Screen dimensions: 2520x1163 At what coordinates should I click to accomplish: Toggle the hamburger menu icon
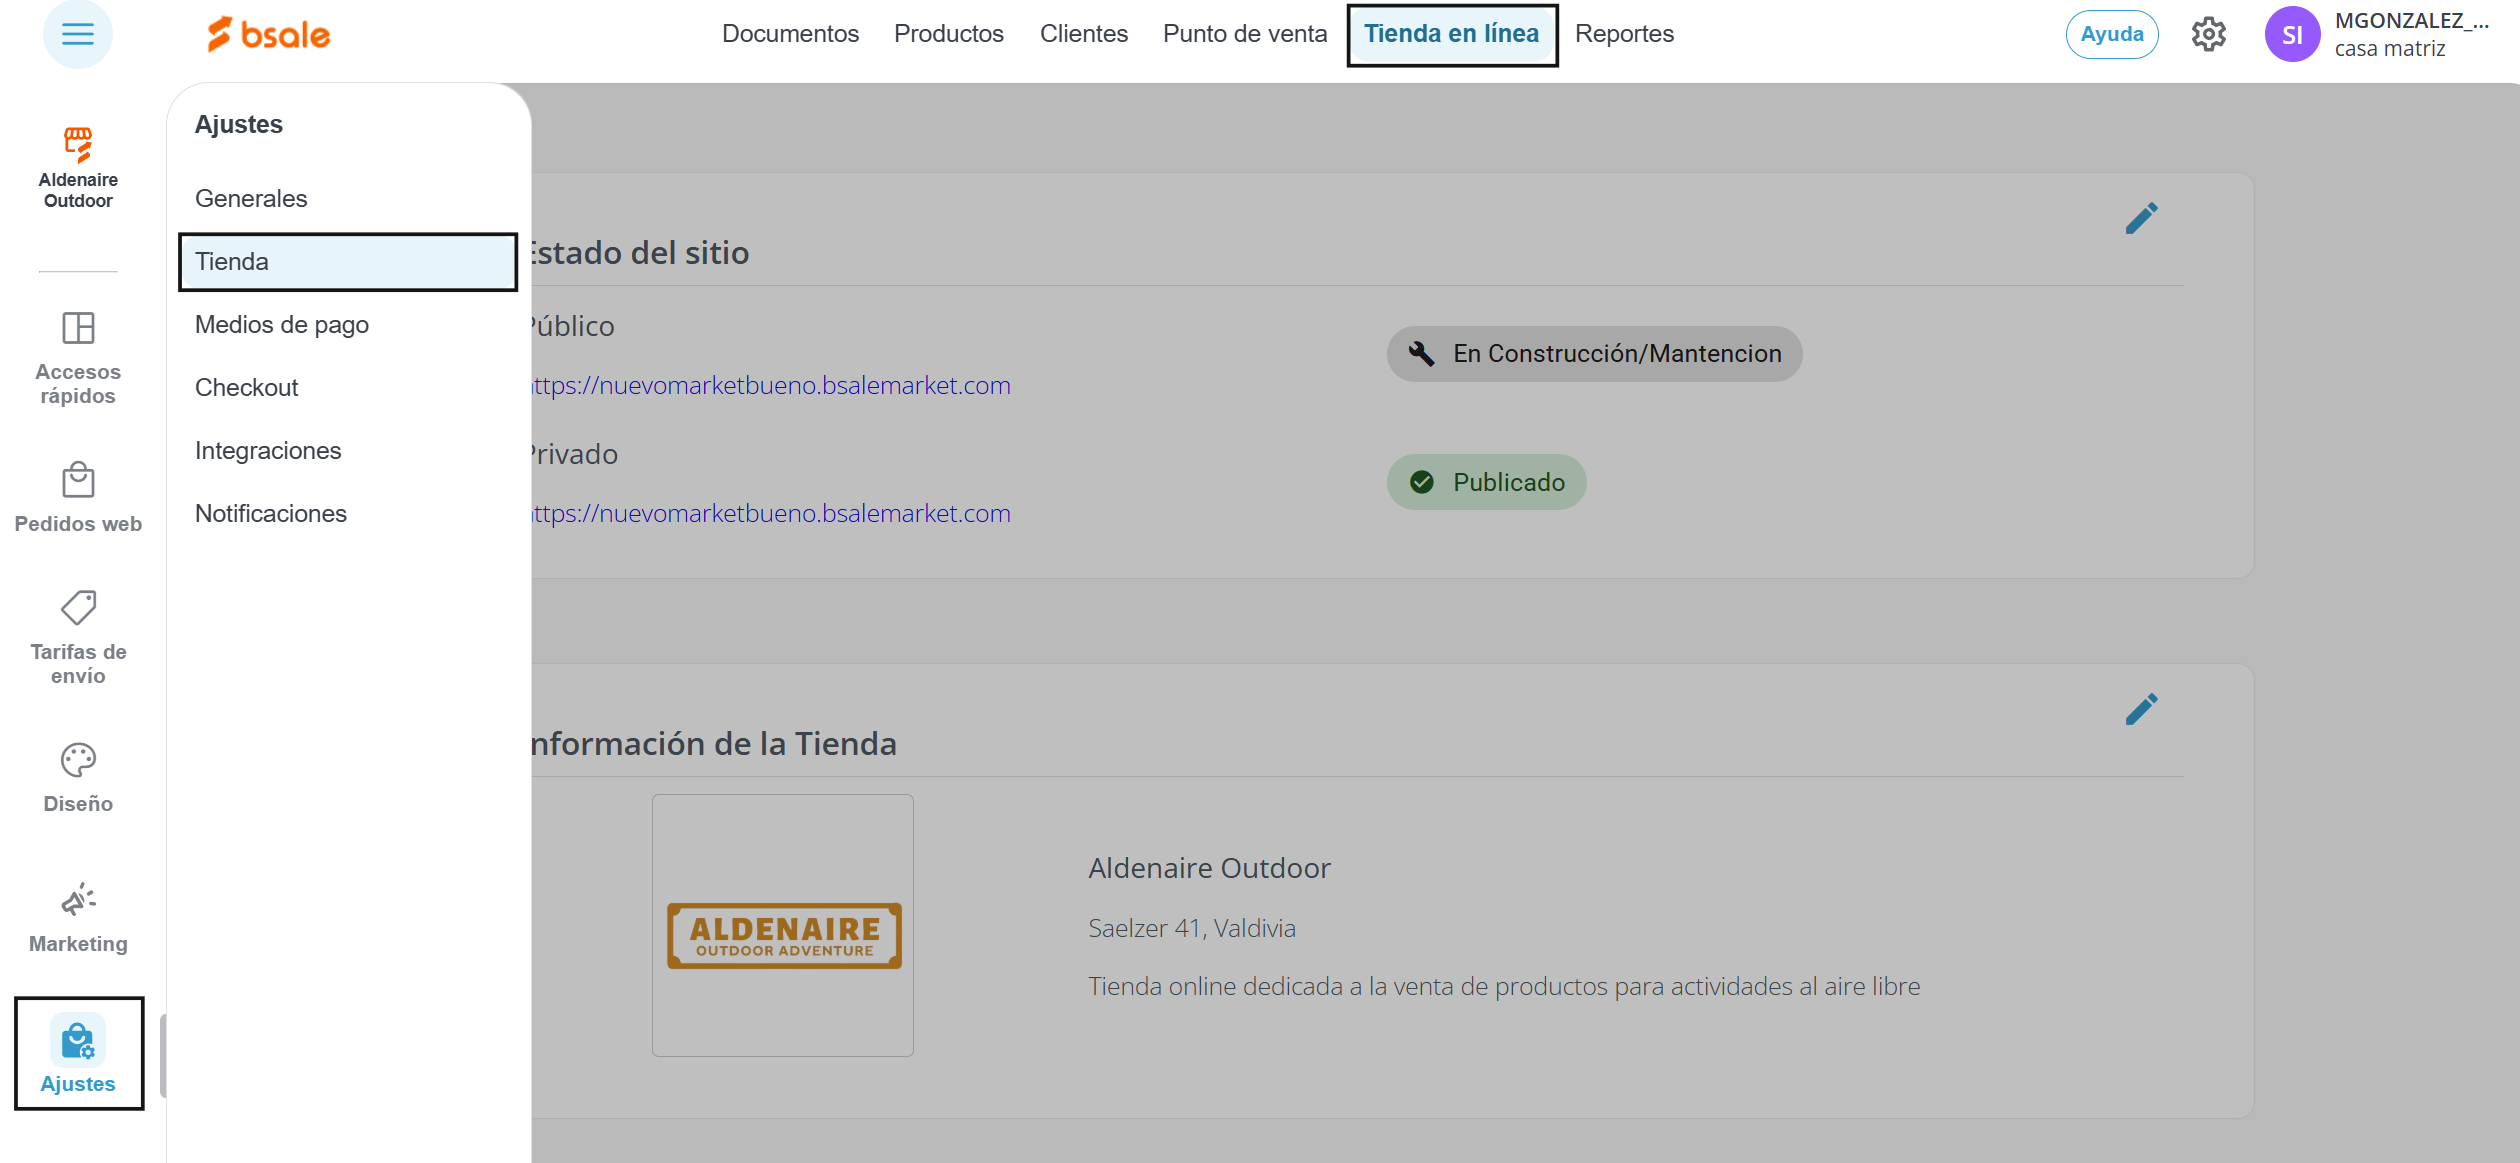click(77, 34)
